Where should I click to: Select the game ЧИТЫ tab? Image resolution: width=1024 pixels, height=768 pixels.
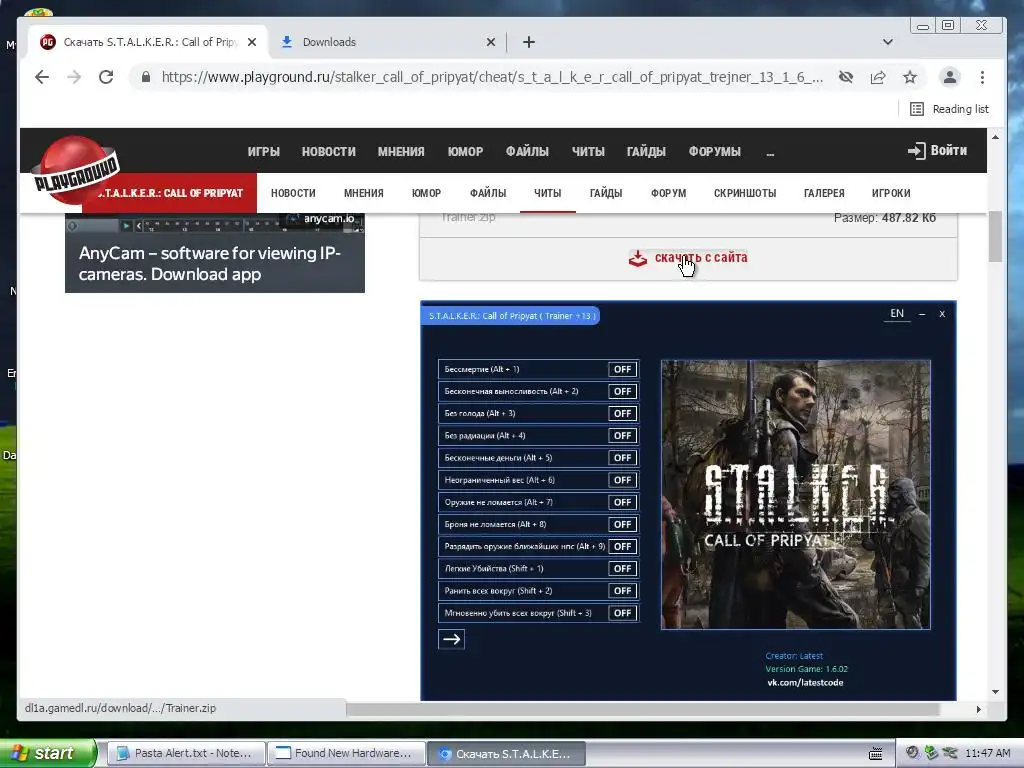(547, 193)
